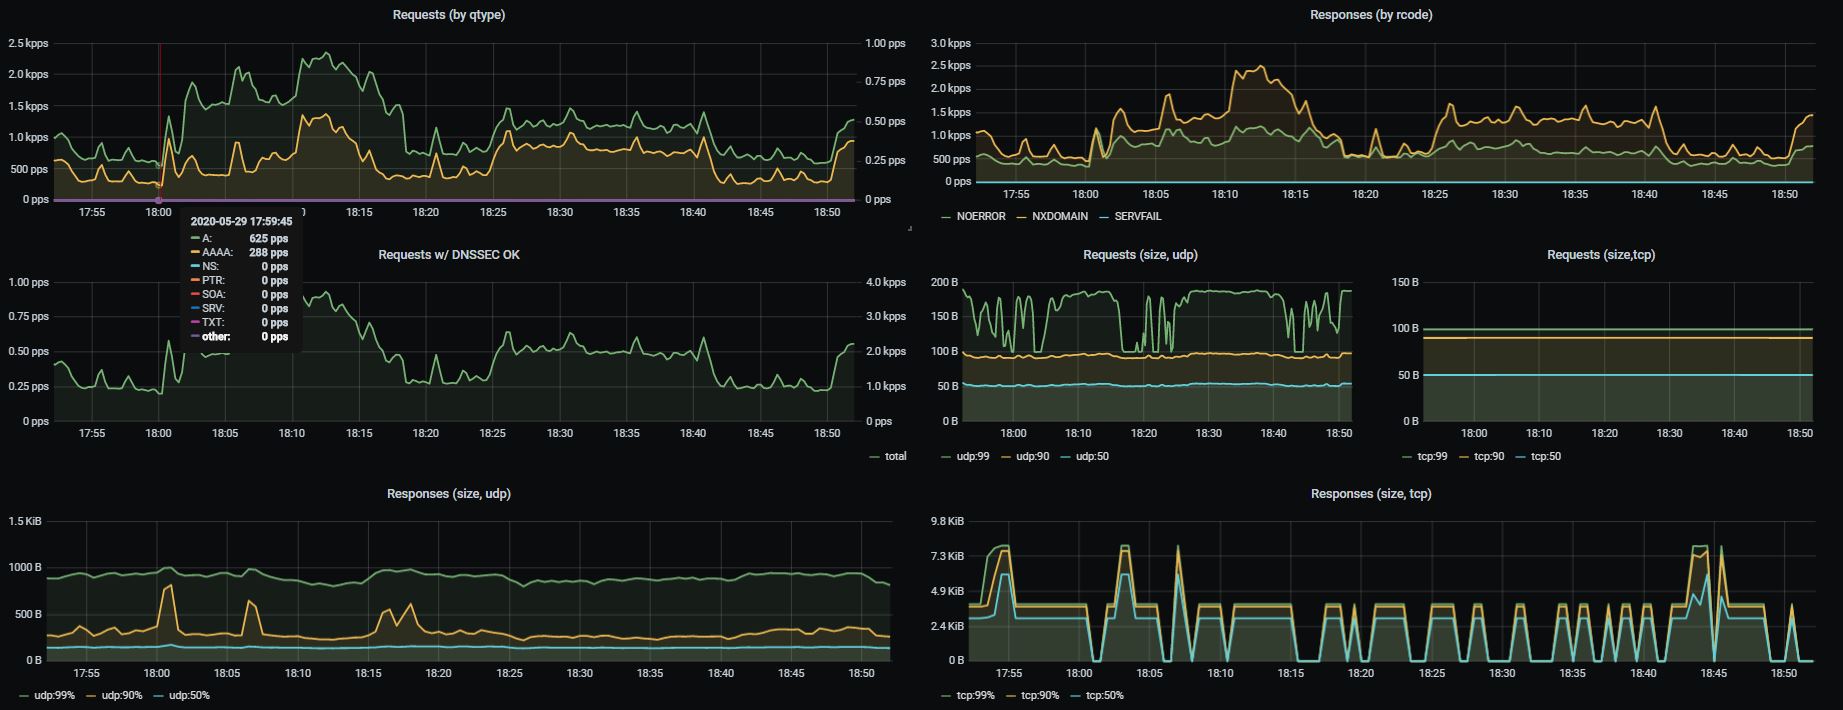Open the Responses (by rcode) panel title menu
This screenshot has width=1843, height=710.
click(1371, 15)
